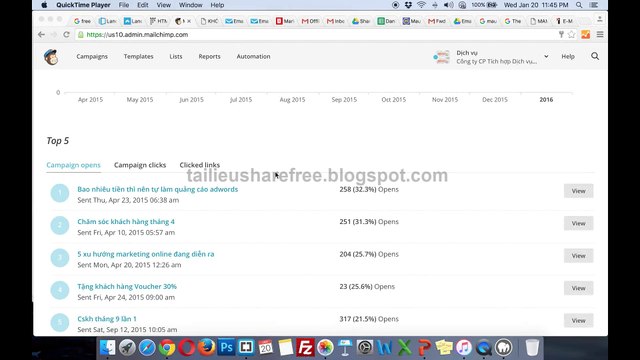Click View for 'Tặng khách hàng Voucher 30%'
This screenshot has height=360, width=640.
pos(578,288)
